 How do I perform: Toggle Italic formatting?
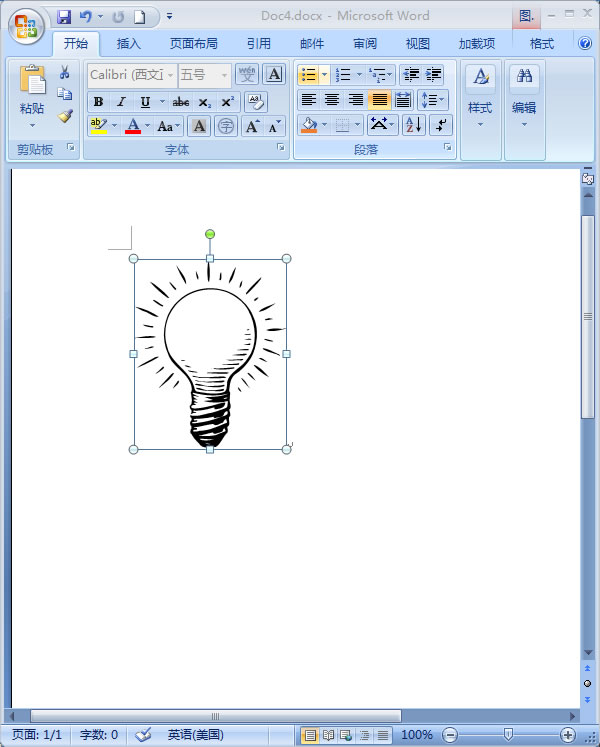coord(121,102)
